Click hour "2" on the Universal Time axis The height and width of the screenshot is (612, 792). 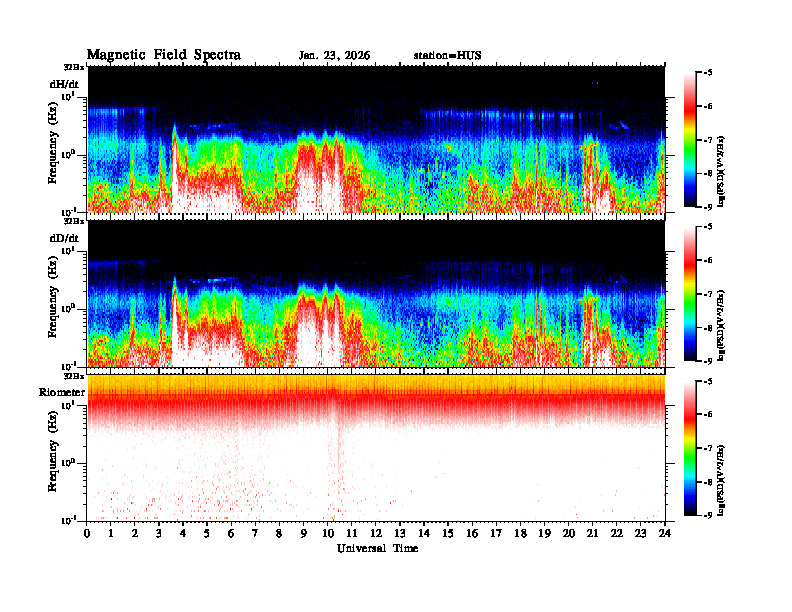coord(135,533)
